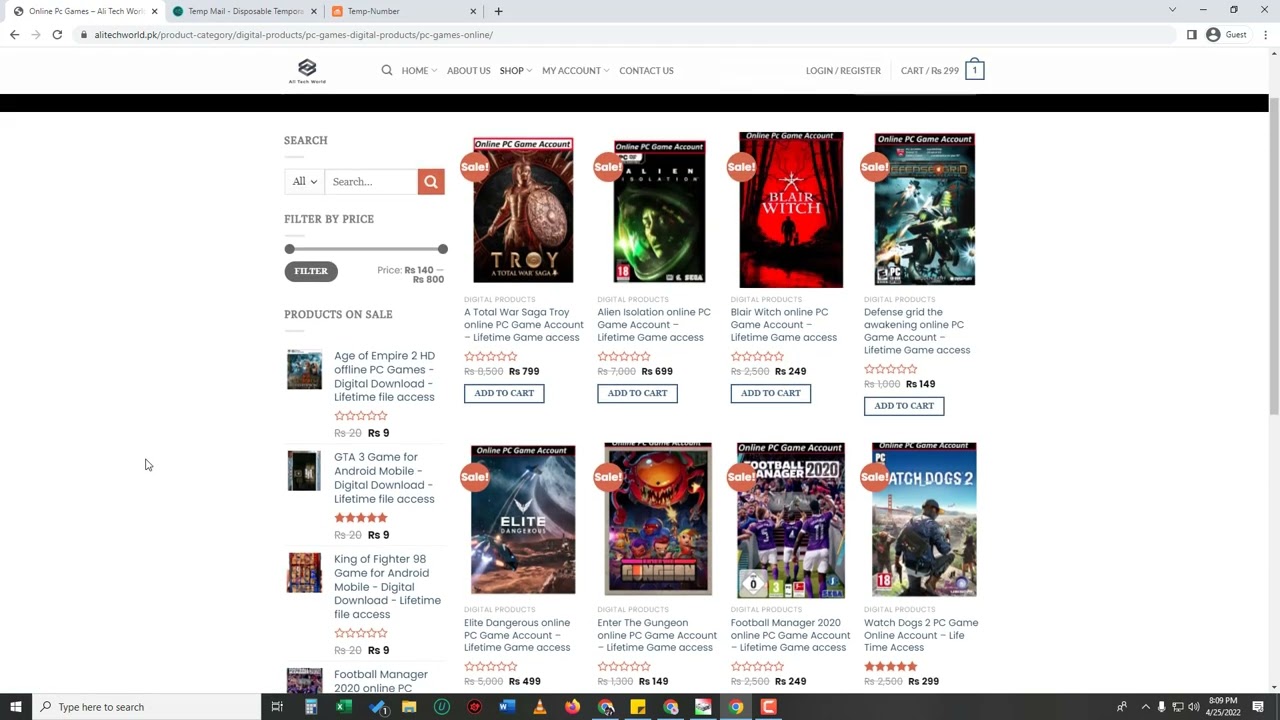This screenshot has height=720, width=1280.
Task: Open King of Fighter 98 sidebar link
Action: [x=387, y=587]
